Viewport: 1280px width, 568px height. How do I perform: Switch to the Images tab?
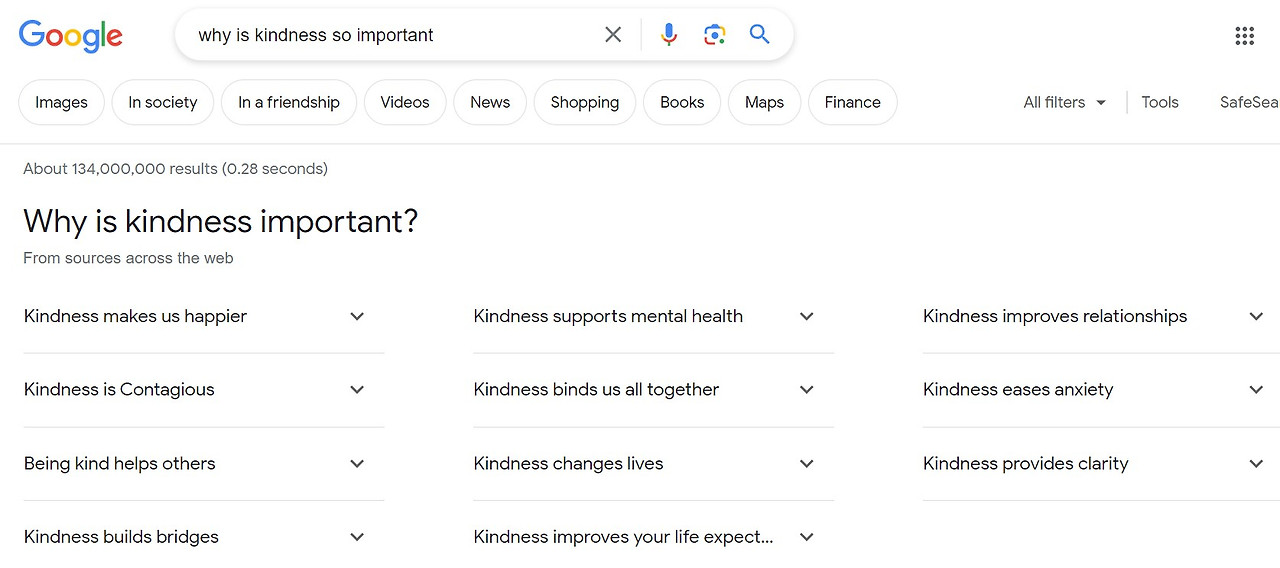click(x=61, y=102)
